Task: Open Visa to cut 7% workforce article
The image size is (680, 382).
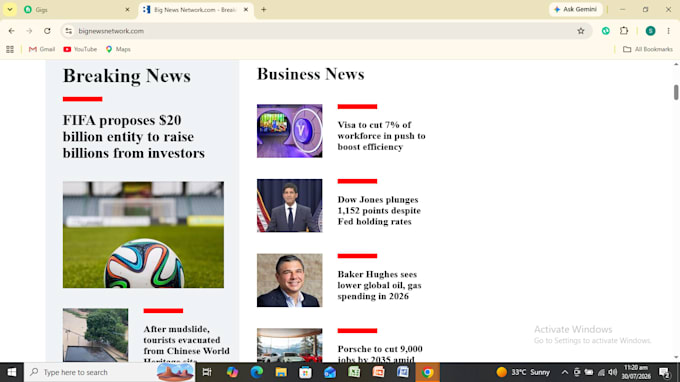Action: [381, 136]
